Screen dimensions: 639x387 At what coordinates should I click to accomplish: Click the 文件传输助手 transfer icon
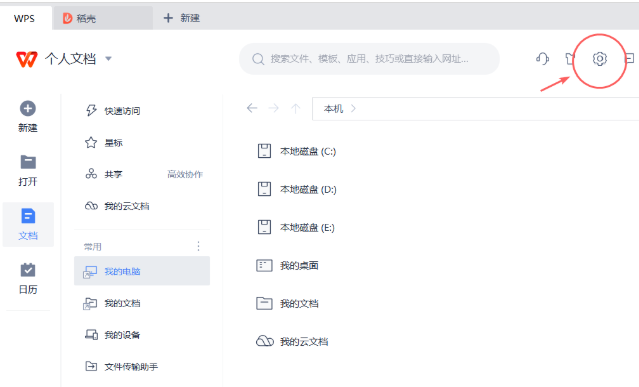[x=91, y=366]
